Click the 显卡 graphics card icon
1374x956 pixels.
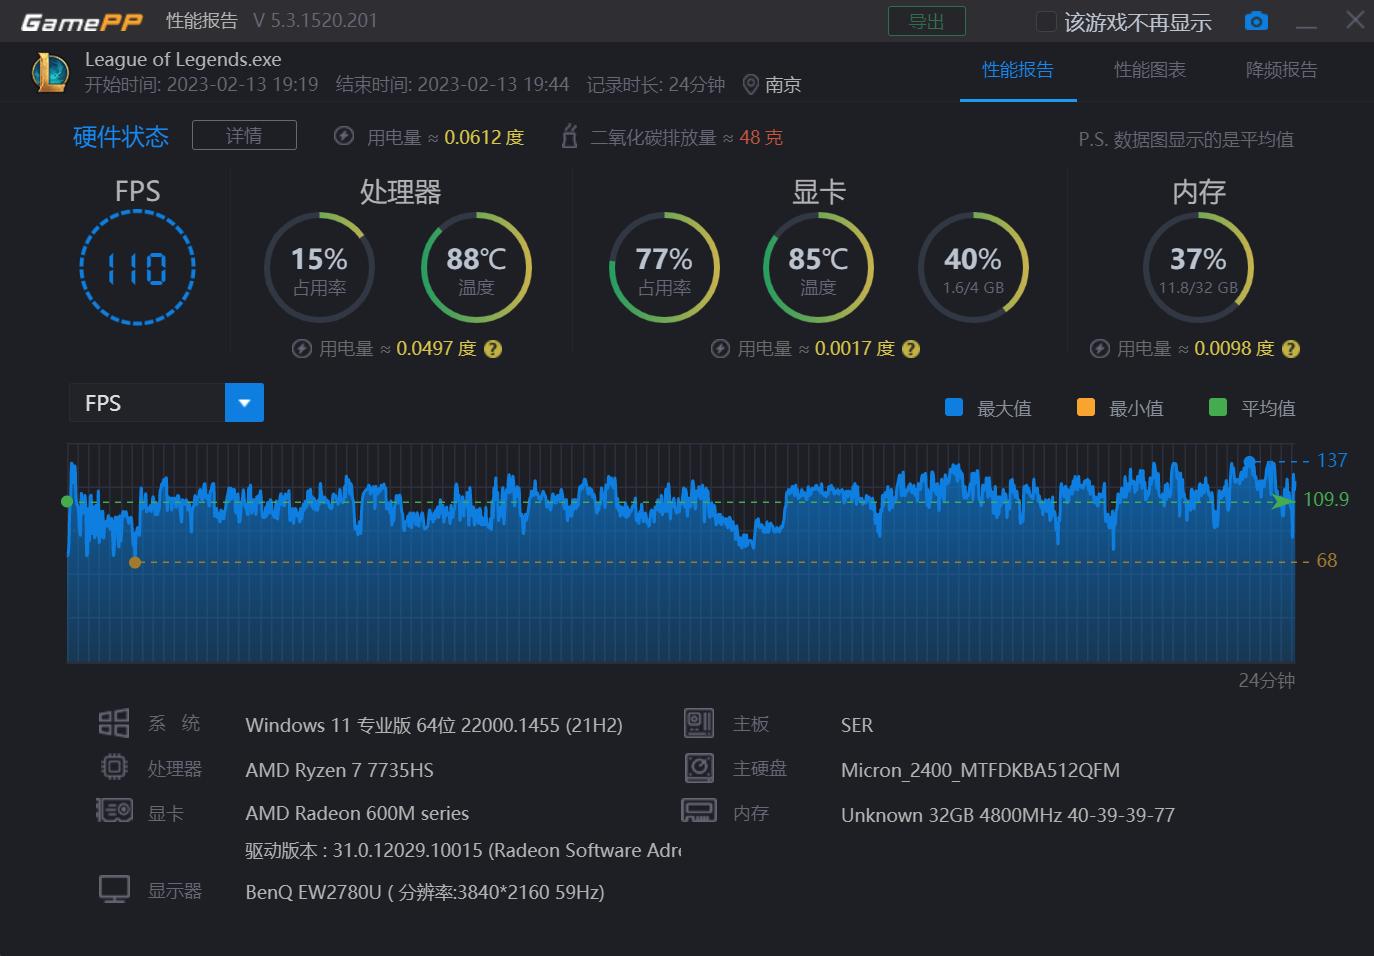(114, 811)
